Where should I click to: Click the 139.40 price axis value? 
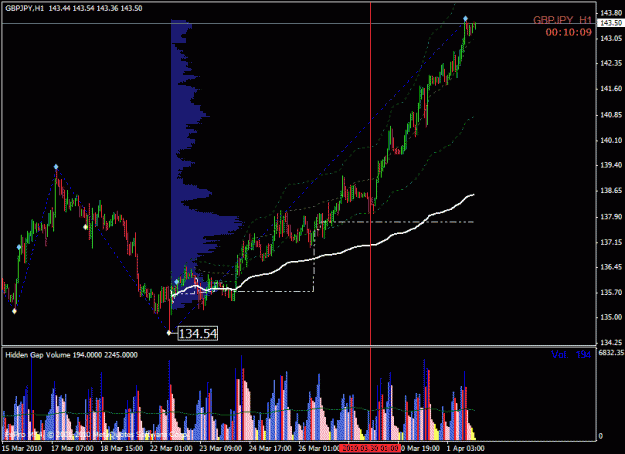(611, 165)
